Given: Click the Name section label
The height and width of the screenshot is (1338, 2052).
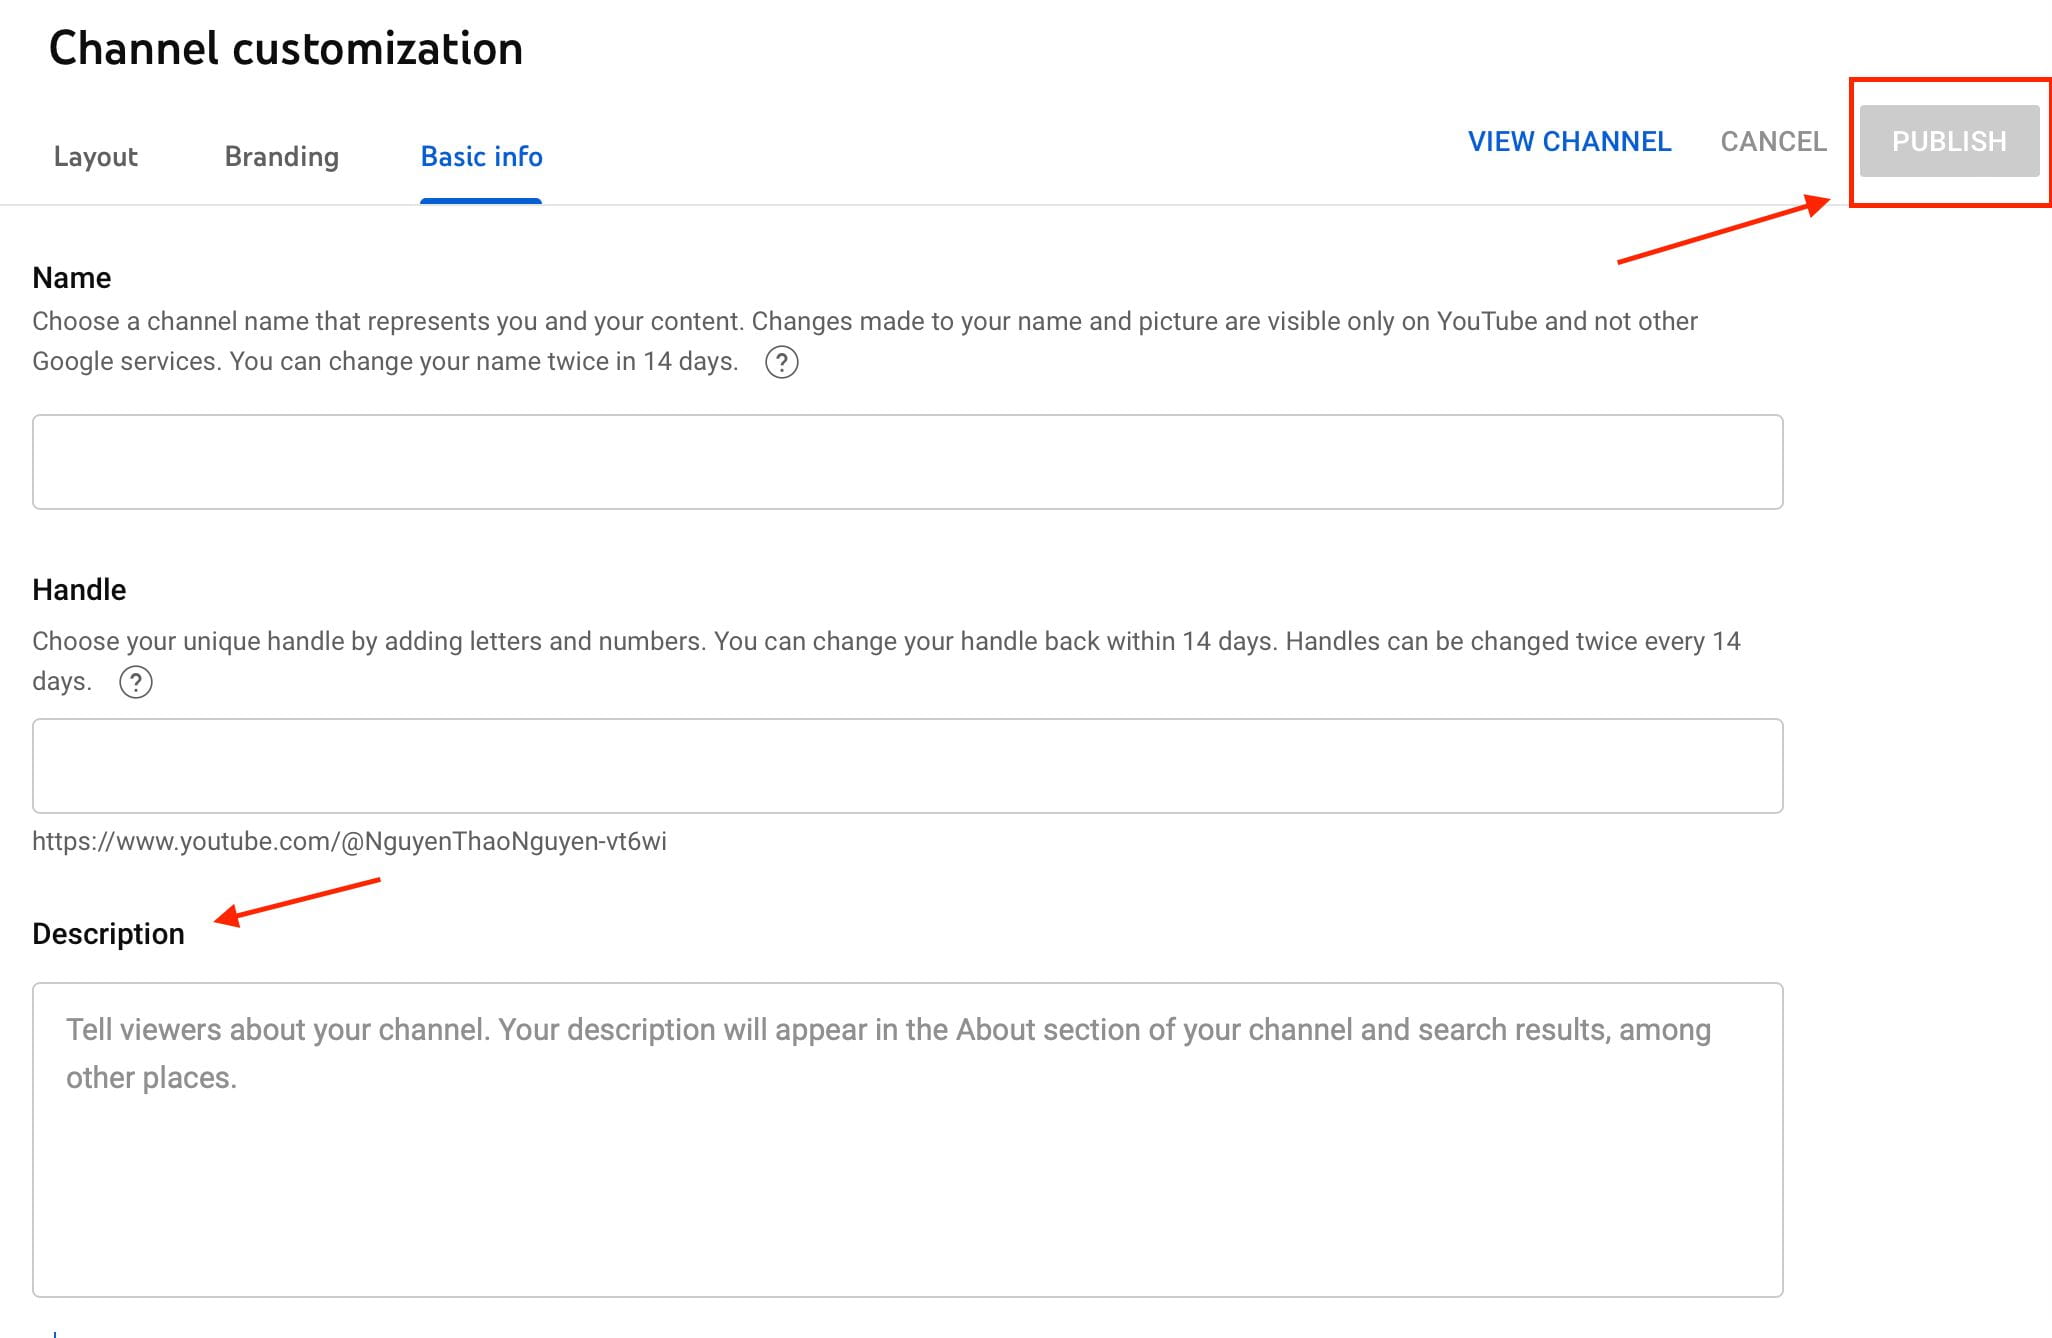Looking at the screenshot, I should pos(71,278).
